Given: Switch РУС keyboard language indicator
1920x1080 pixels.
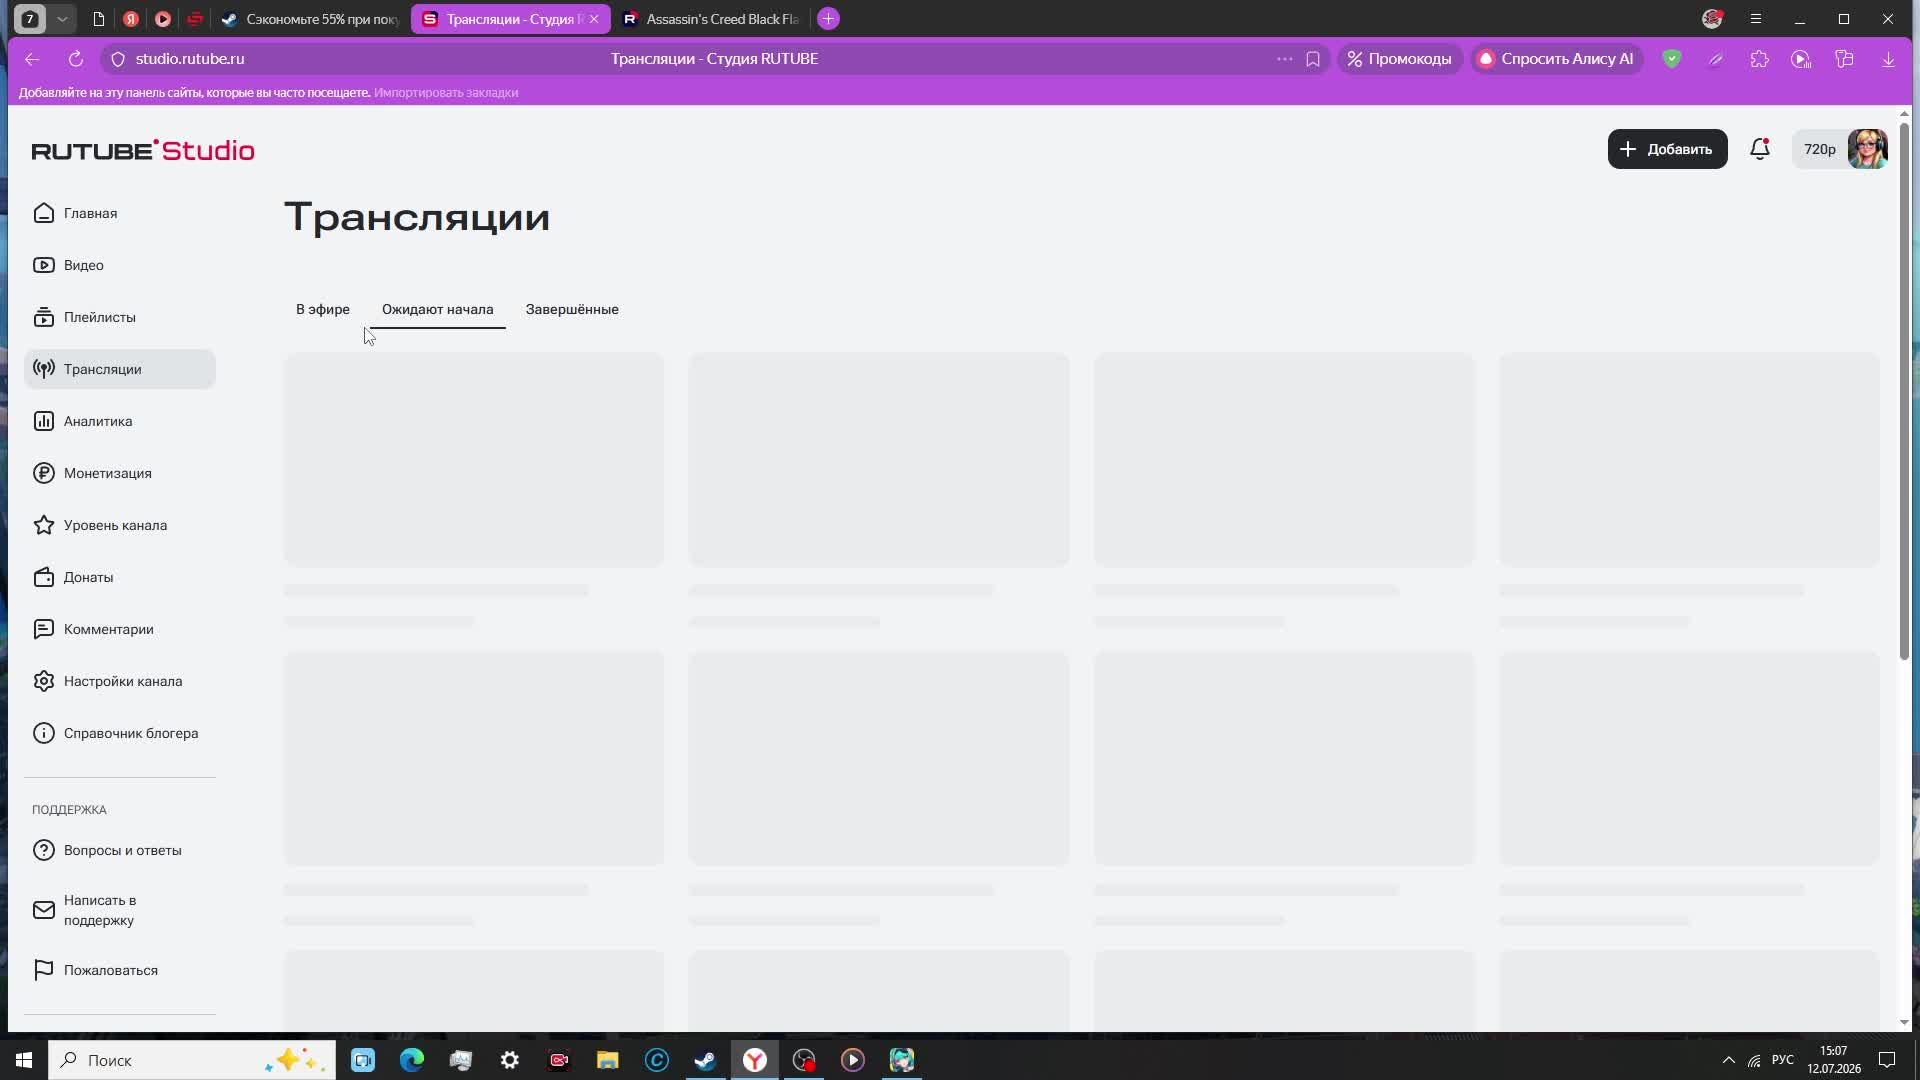Looking at the screenshot, I should 1783,1060.
